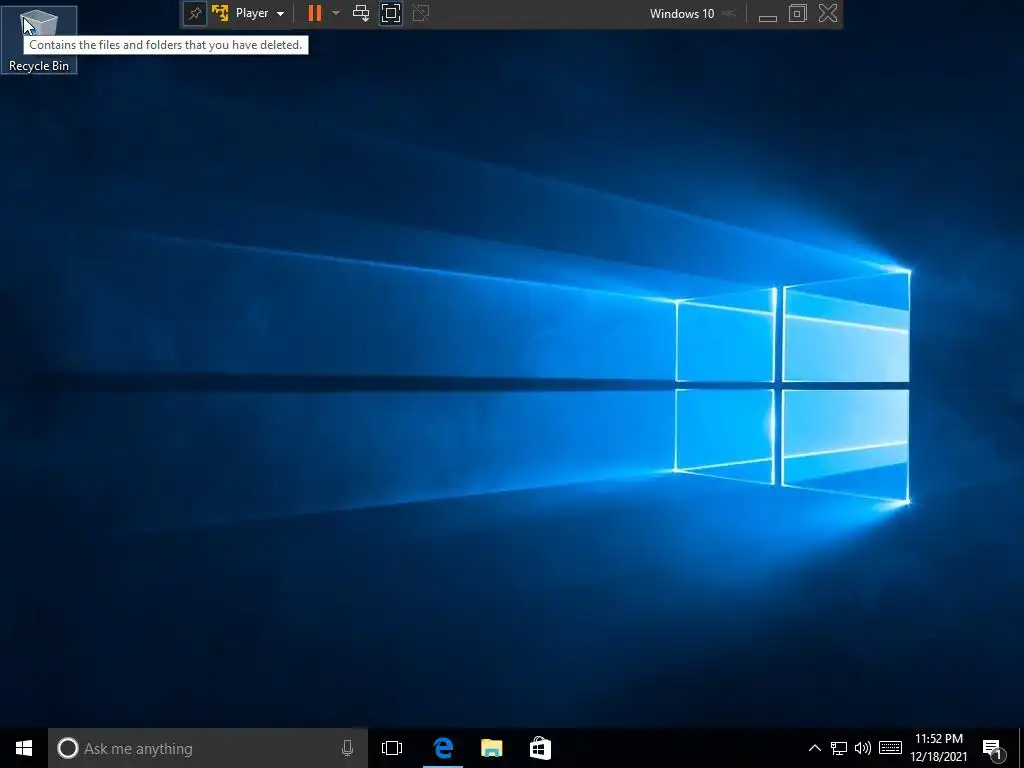Open the Player menu

(259, 13)
